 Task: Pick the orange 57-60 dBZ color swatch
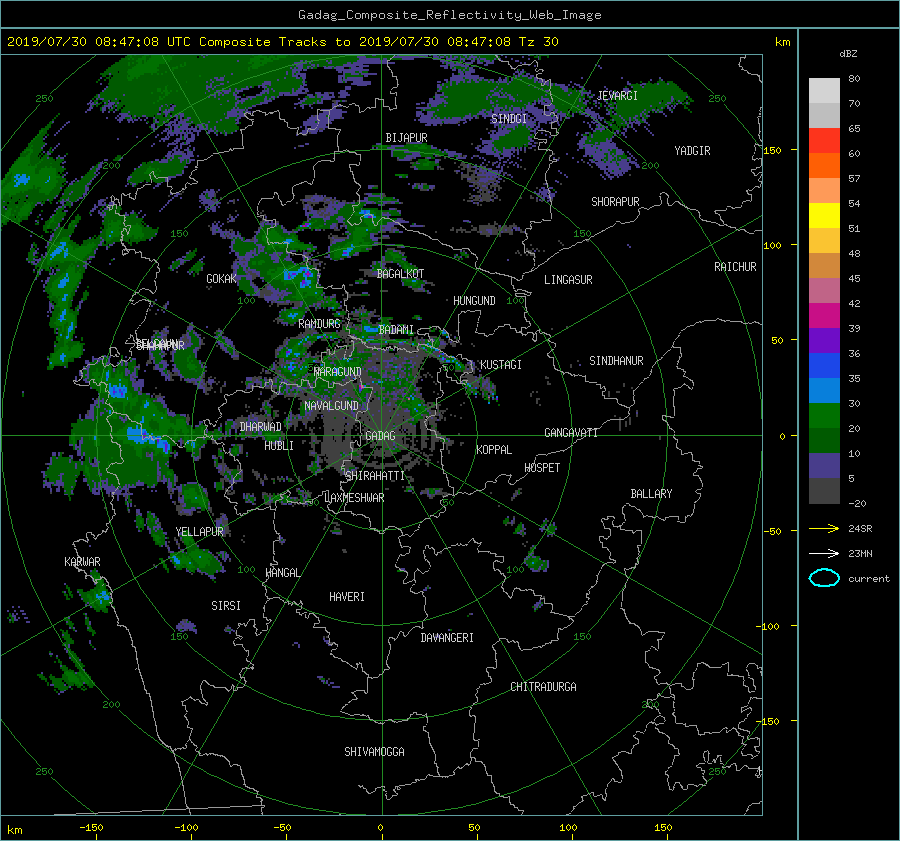[824, 166]
